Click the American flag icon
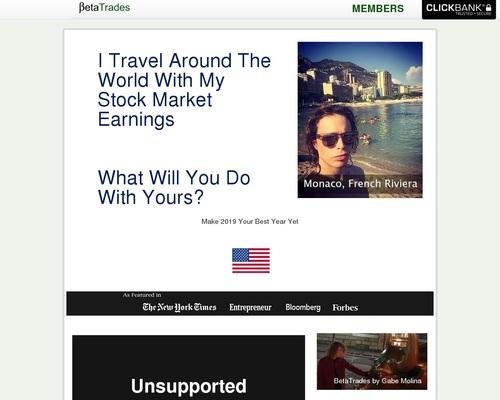 click(x=251, y=260)
